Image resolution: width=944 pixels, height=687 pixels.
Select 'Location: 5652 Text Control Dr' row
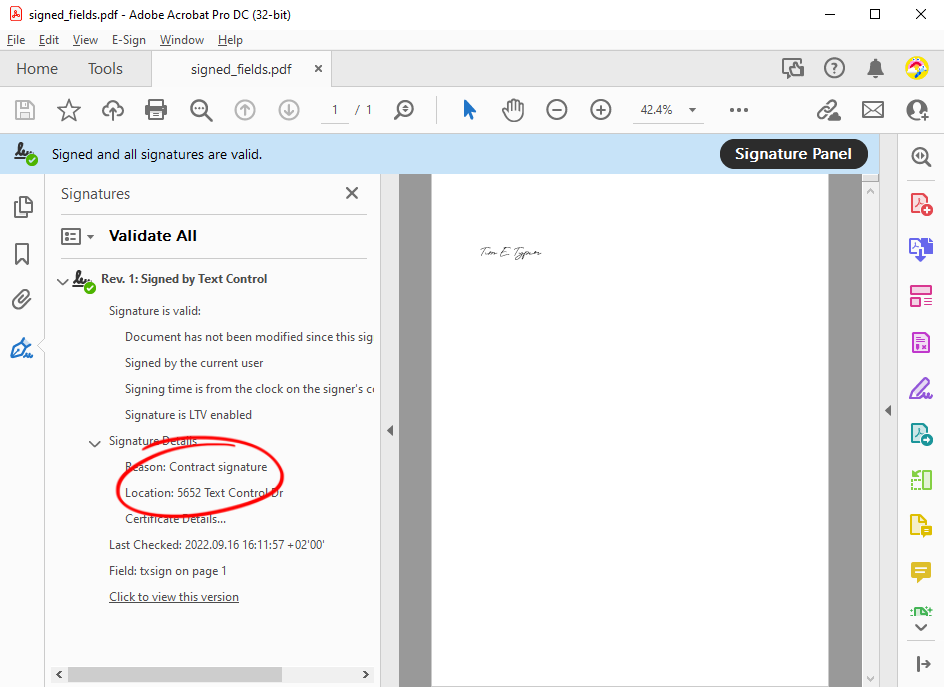(204, 493)
